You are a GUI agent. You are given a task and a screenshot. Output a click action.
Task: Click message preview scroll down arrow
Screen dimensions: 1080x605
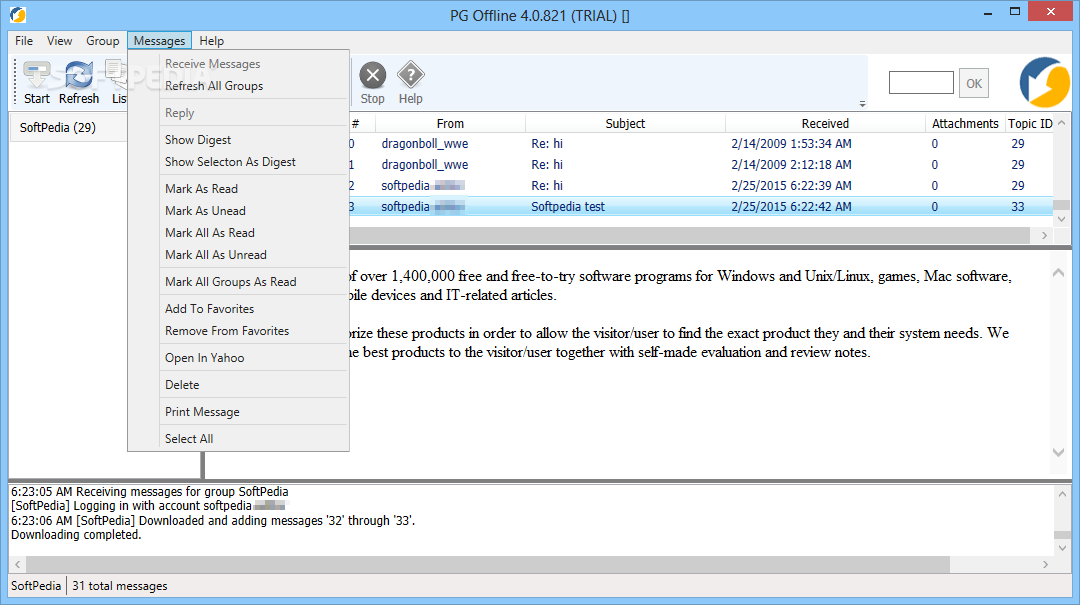point(1059,452)
